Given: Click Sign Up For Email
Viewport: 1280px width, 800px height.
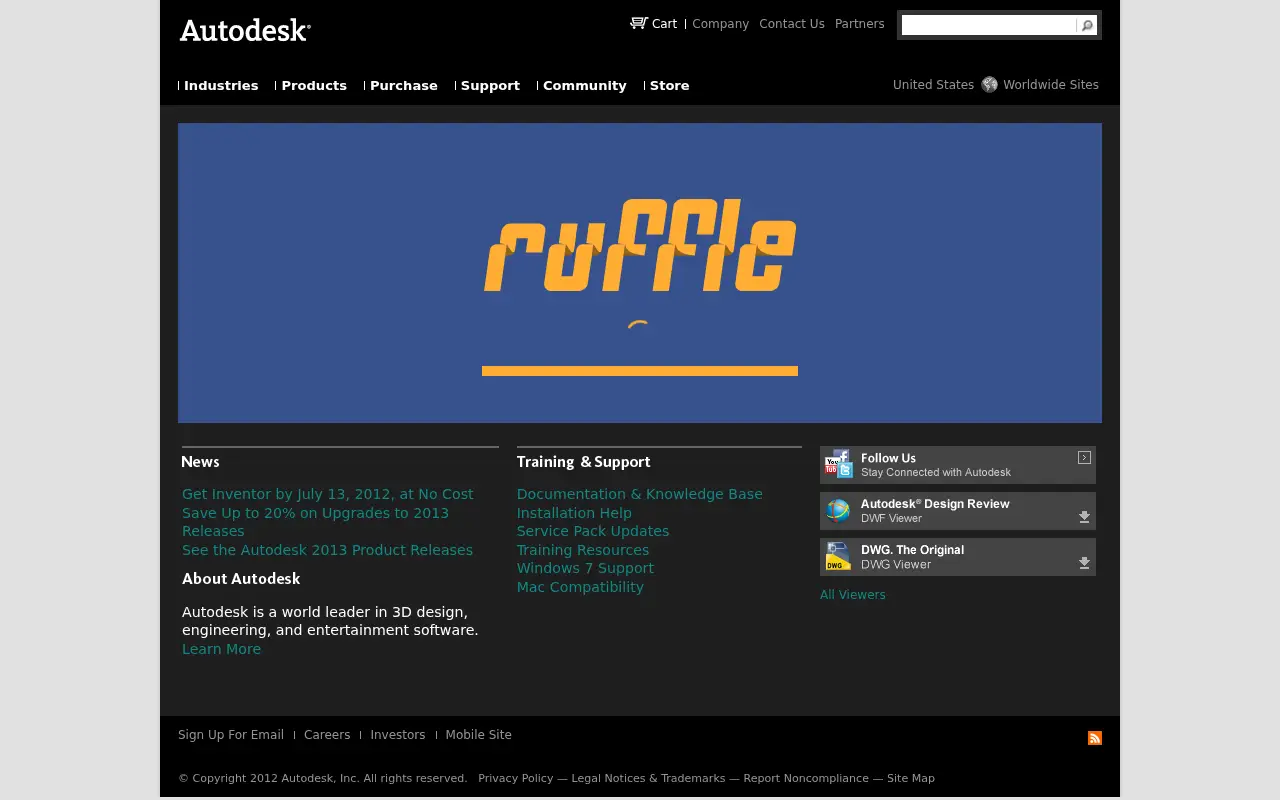Looking at the screenshot, I should [x=231, y=735].
